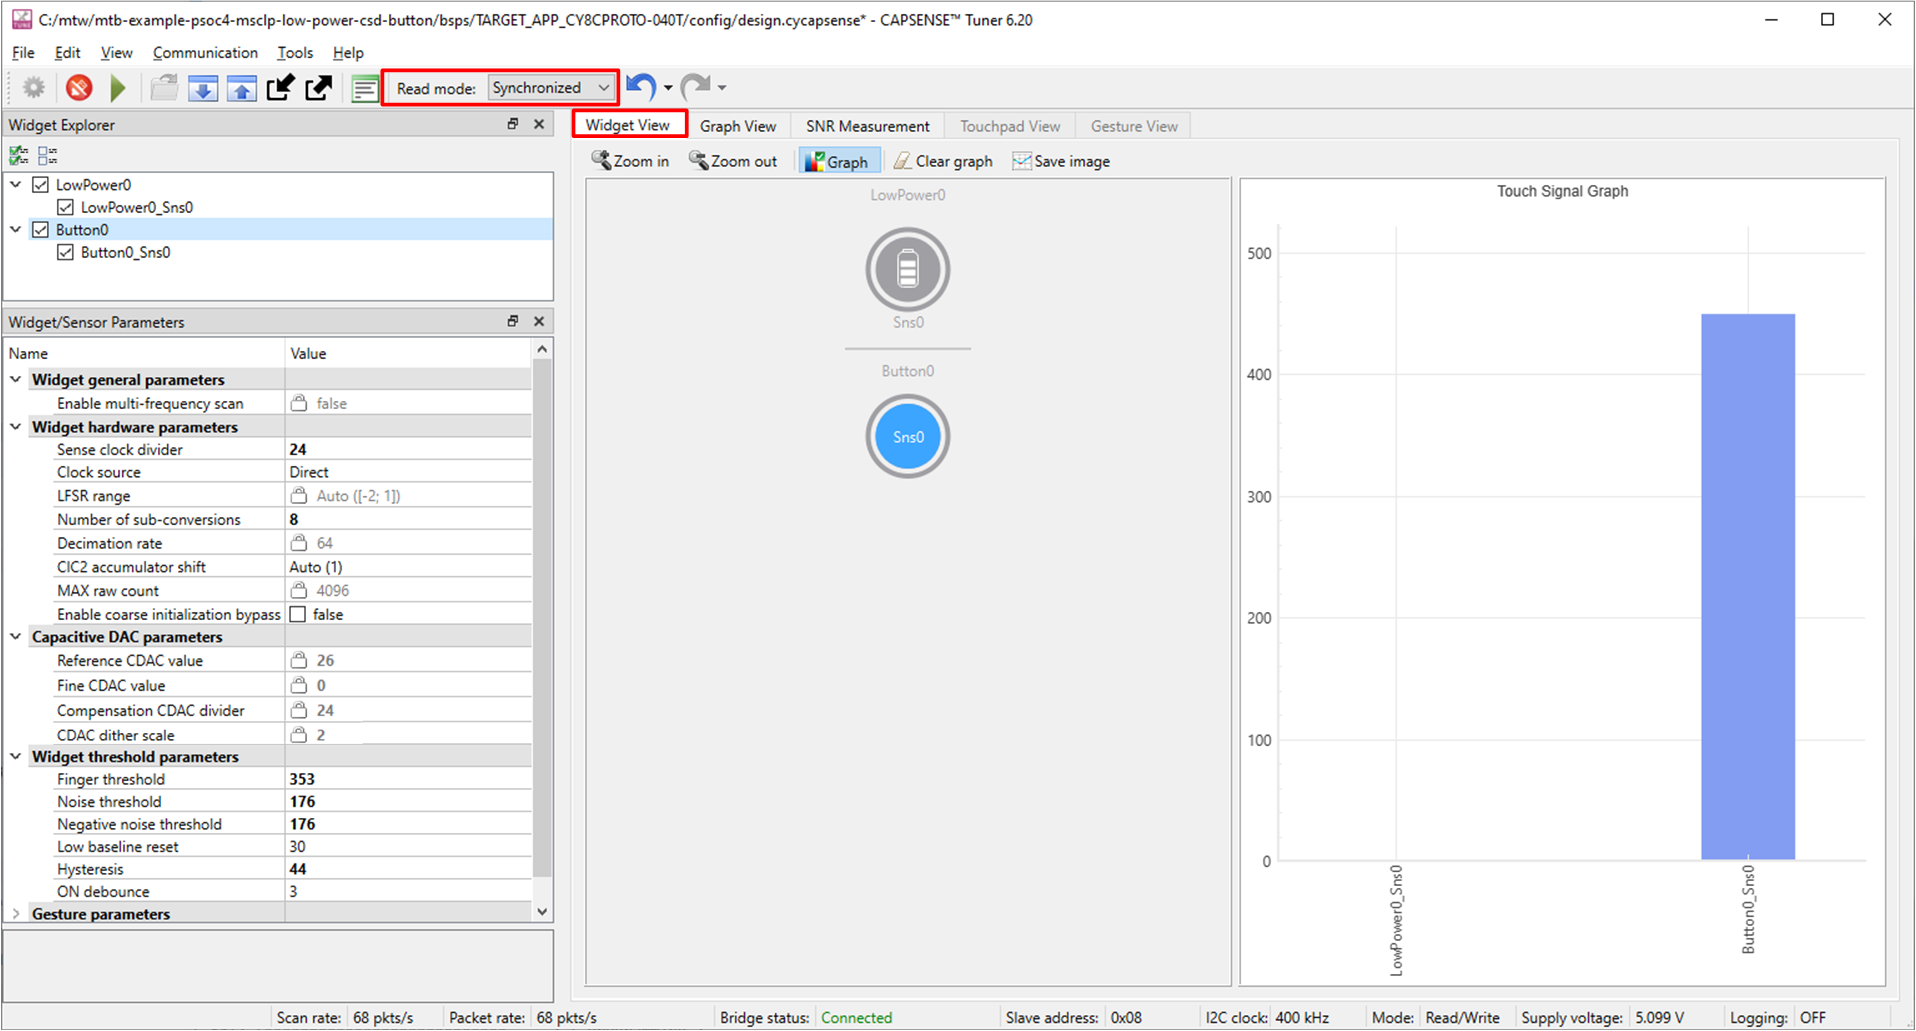
Task: Switch to the SNR Measurement tab
Action: coord(868,126)
